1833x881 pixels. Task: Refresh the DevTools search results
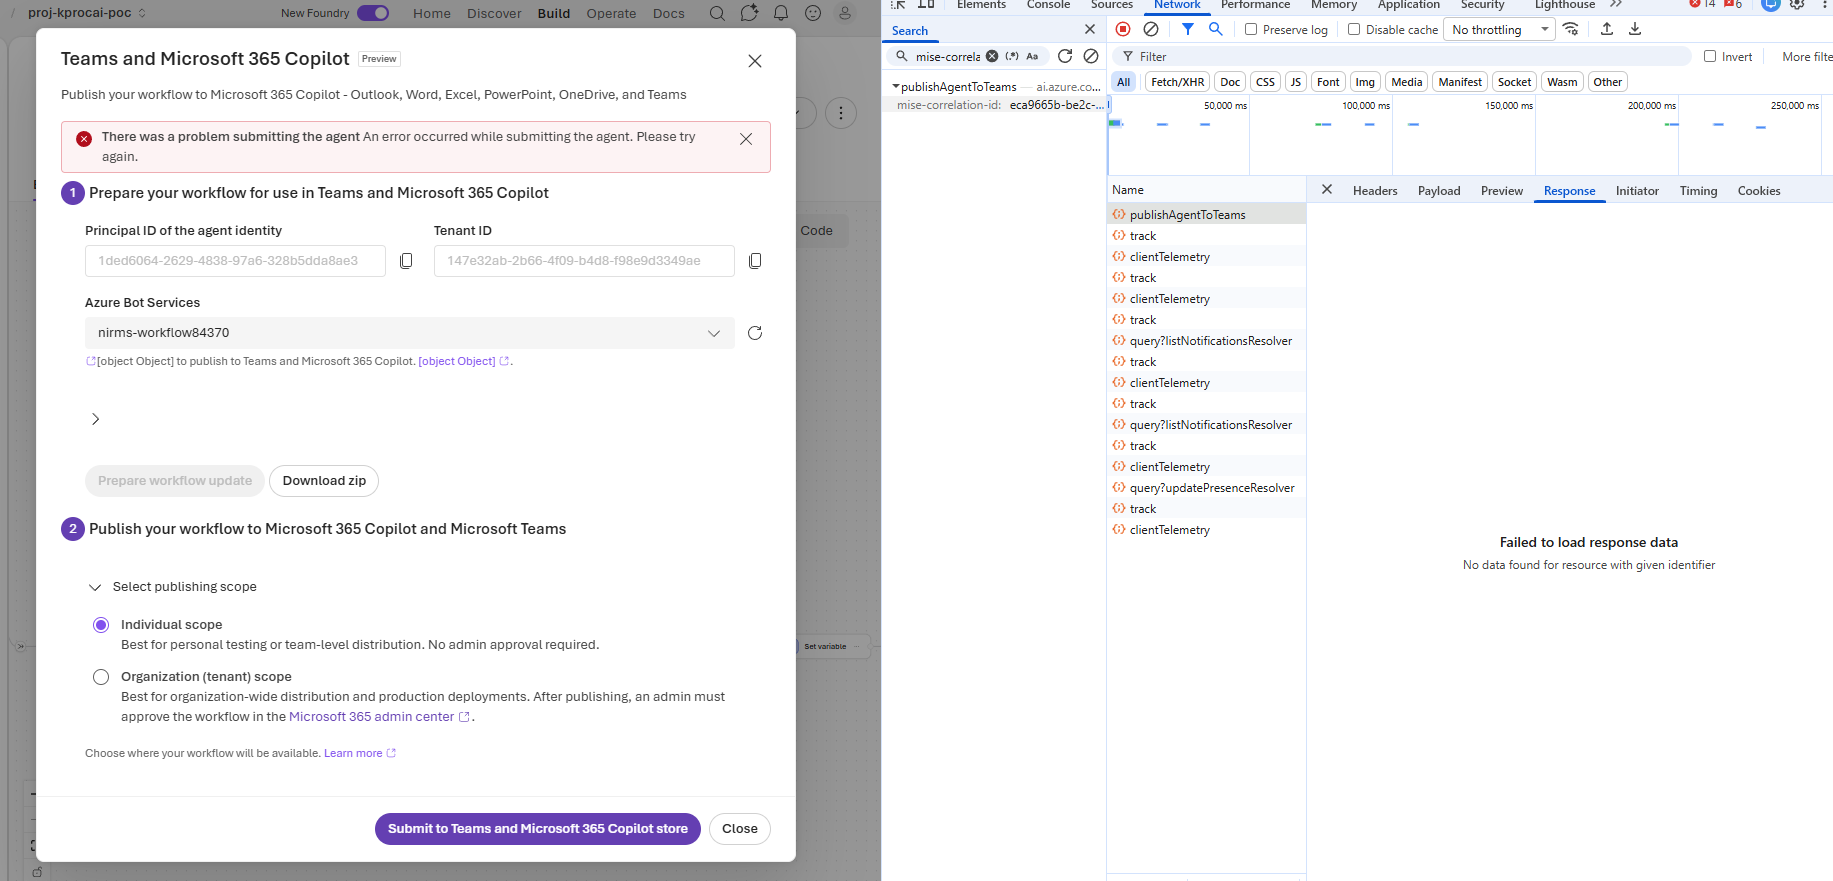click(x=1065, y=56)
